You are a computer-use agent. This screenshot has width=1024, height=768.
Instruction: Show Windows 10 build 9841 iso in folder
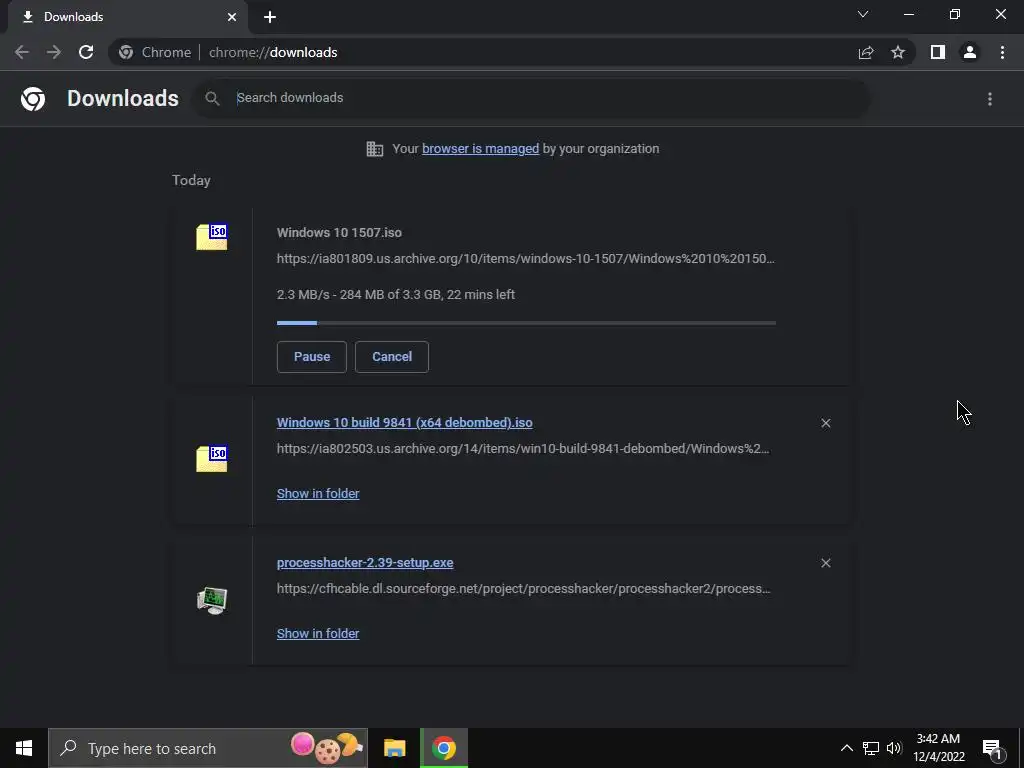point(318,494)
